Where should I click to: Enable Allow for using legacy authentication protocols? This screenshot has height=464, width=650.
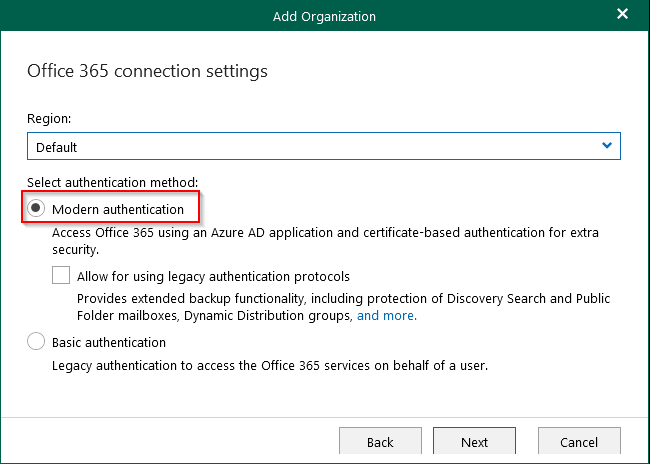pos(61,275)
